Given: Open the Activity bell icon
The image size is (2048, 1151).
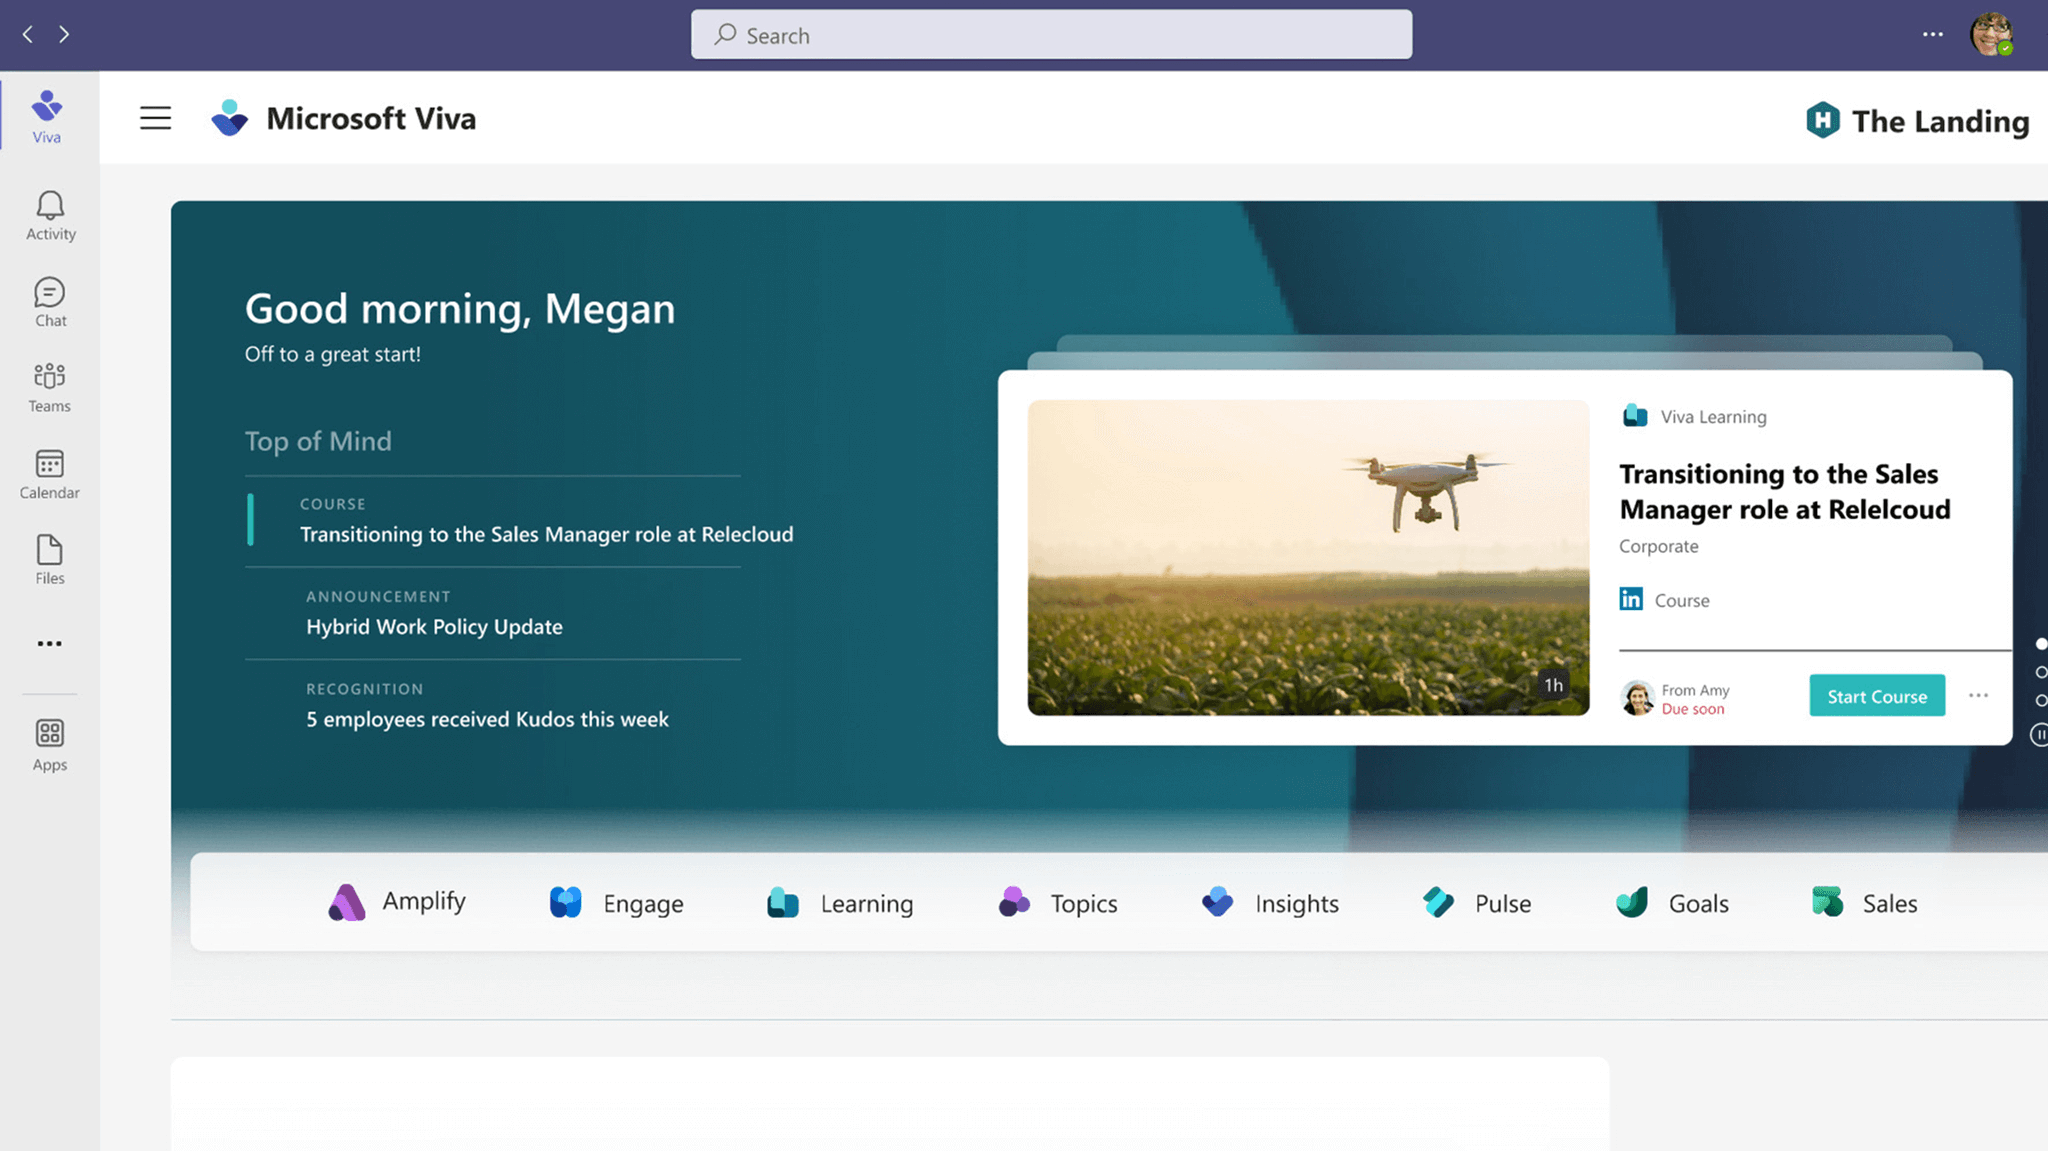Looking at the screenshot, I should (x=50, y=215).
